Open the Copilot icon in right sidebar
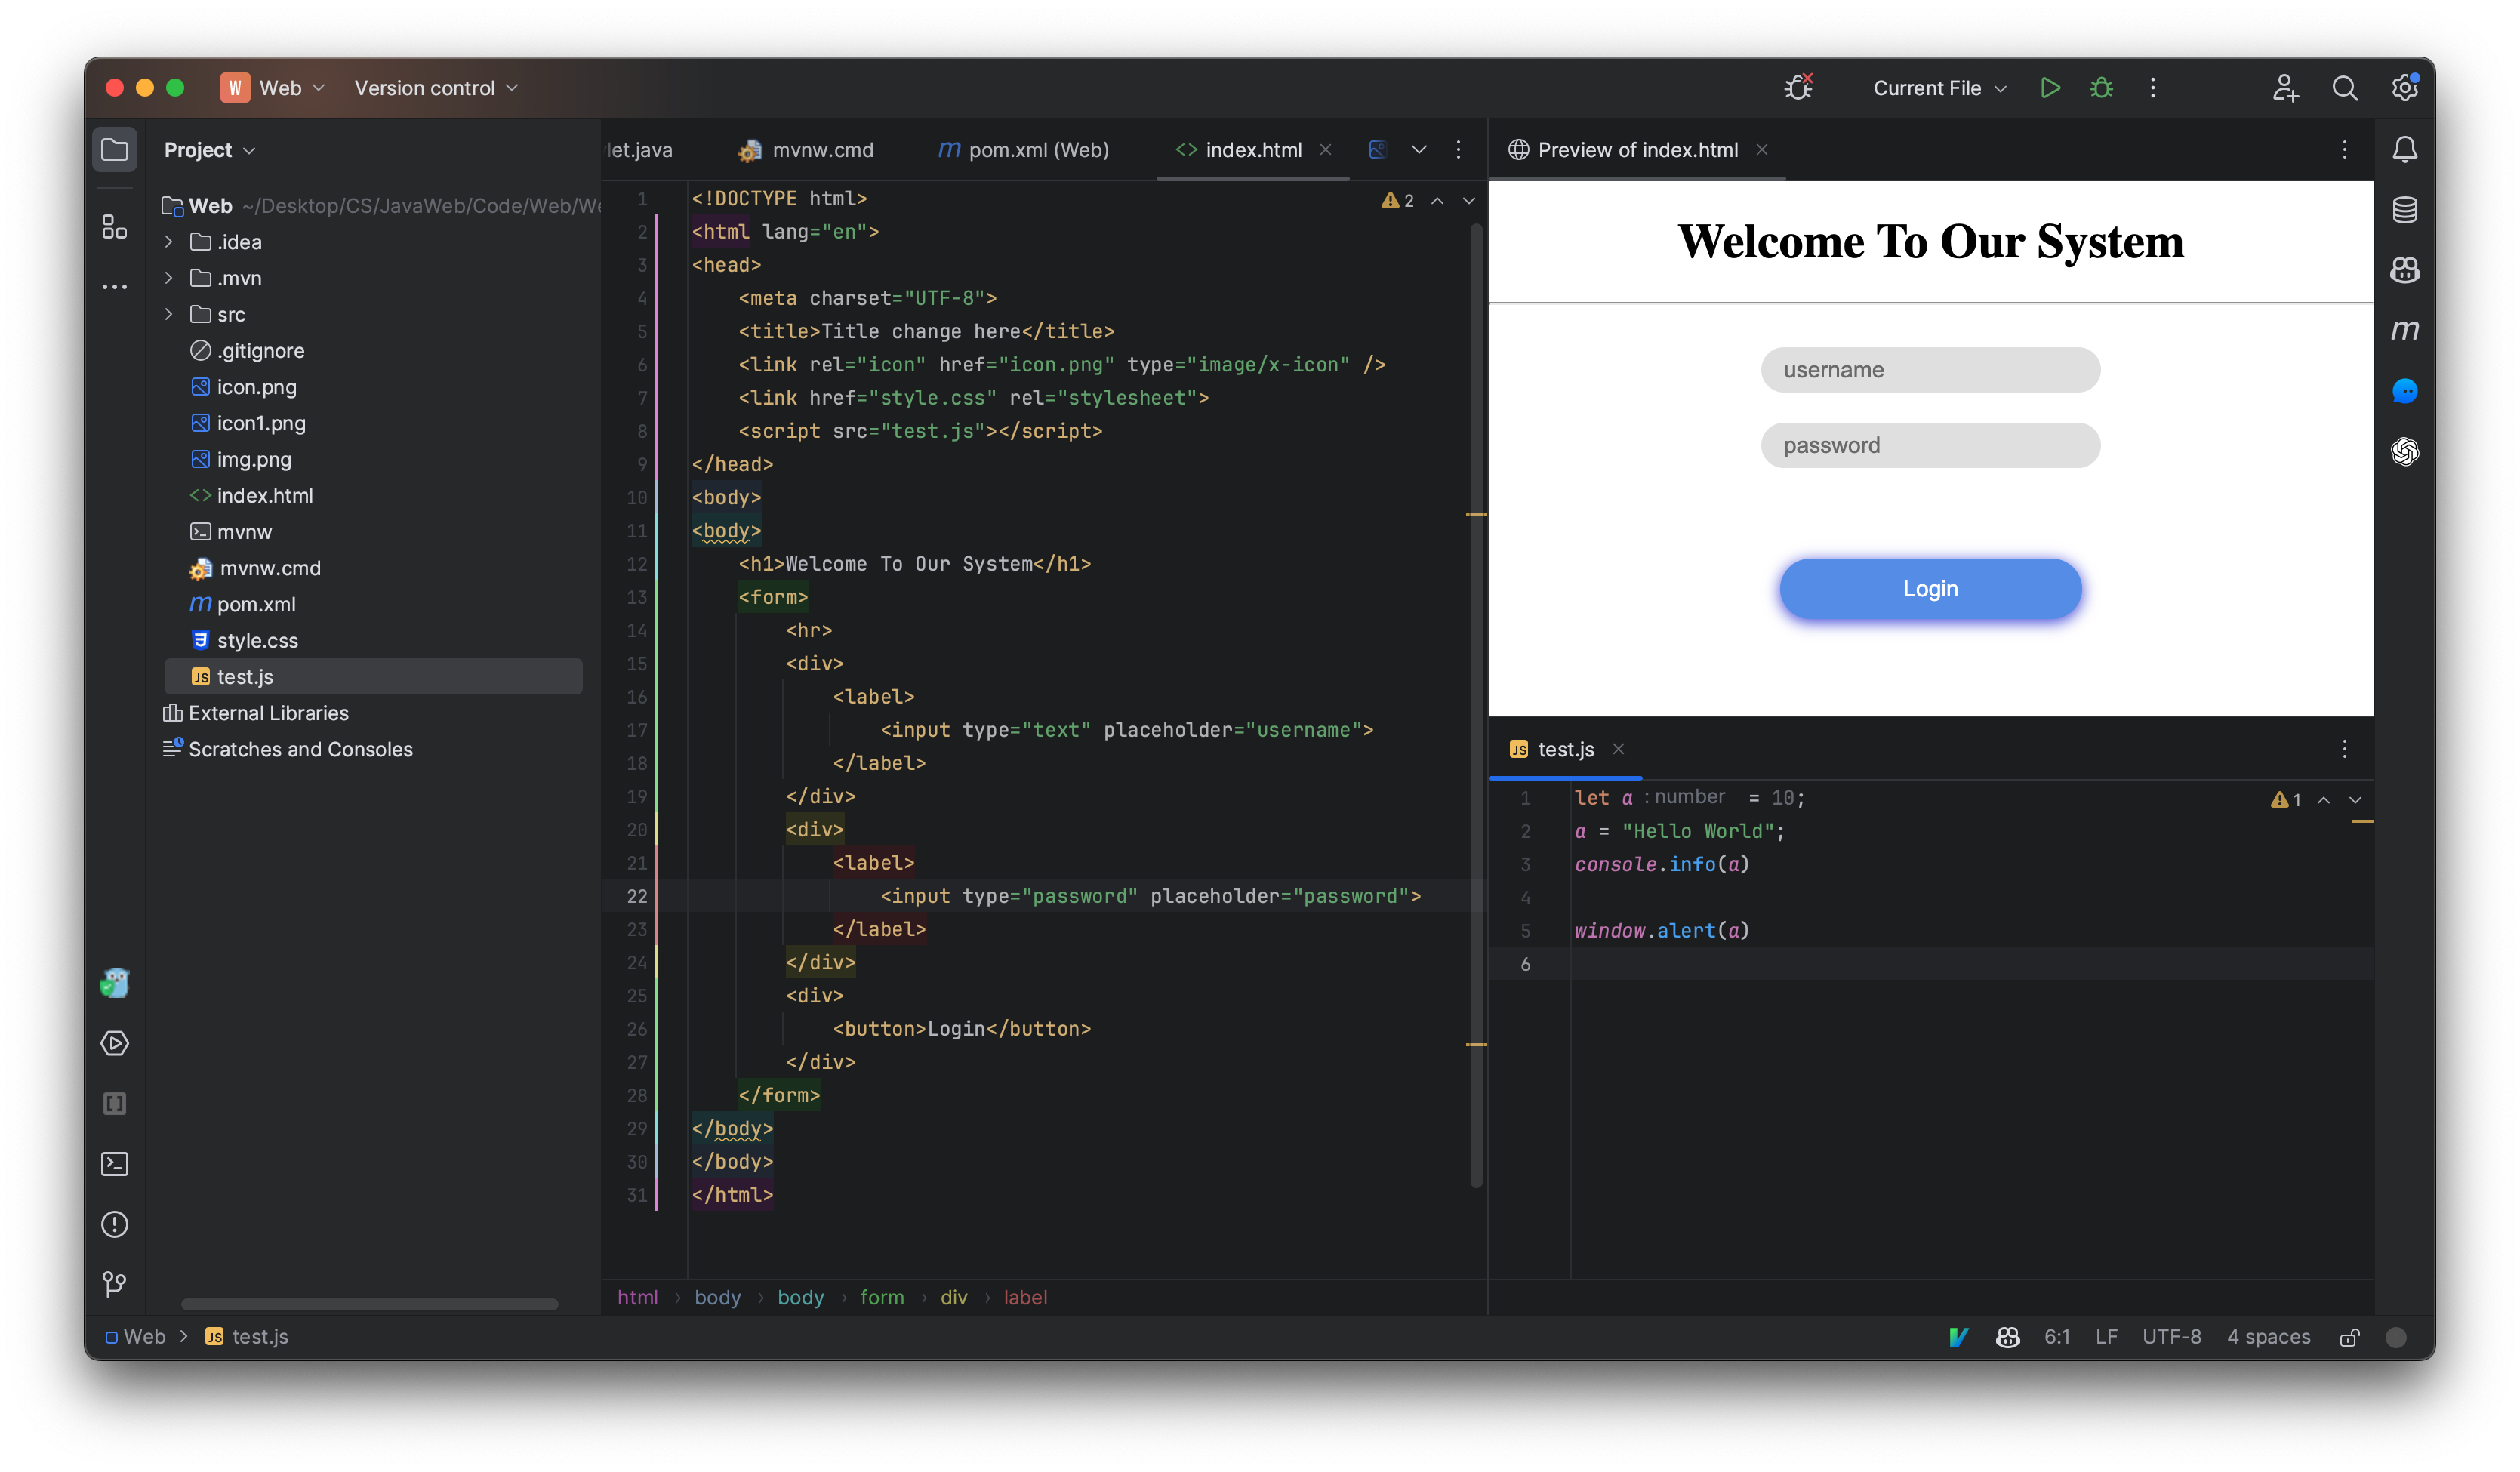Viewport: 2520px width, 1472px height. pos(2405,270)
